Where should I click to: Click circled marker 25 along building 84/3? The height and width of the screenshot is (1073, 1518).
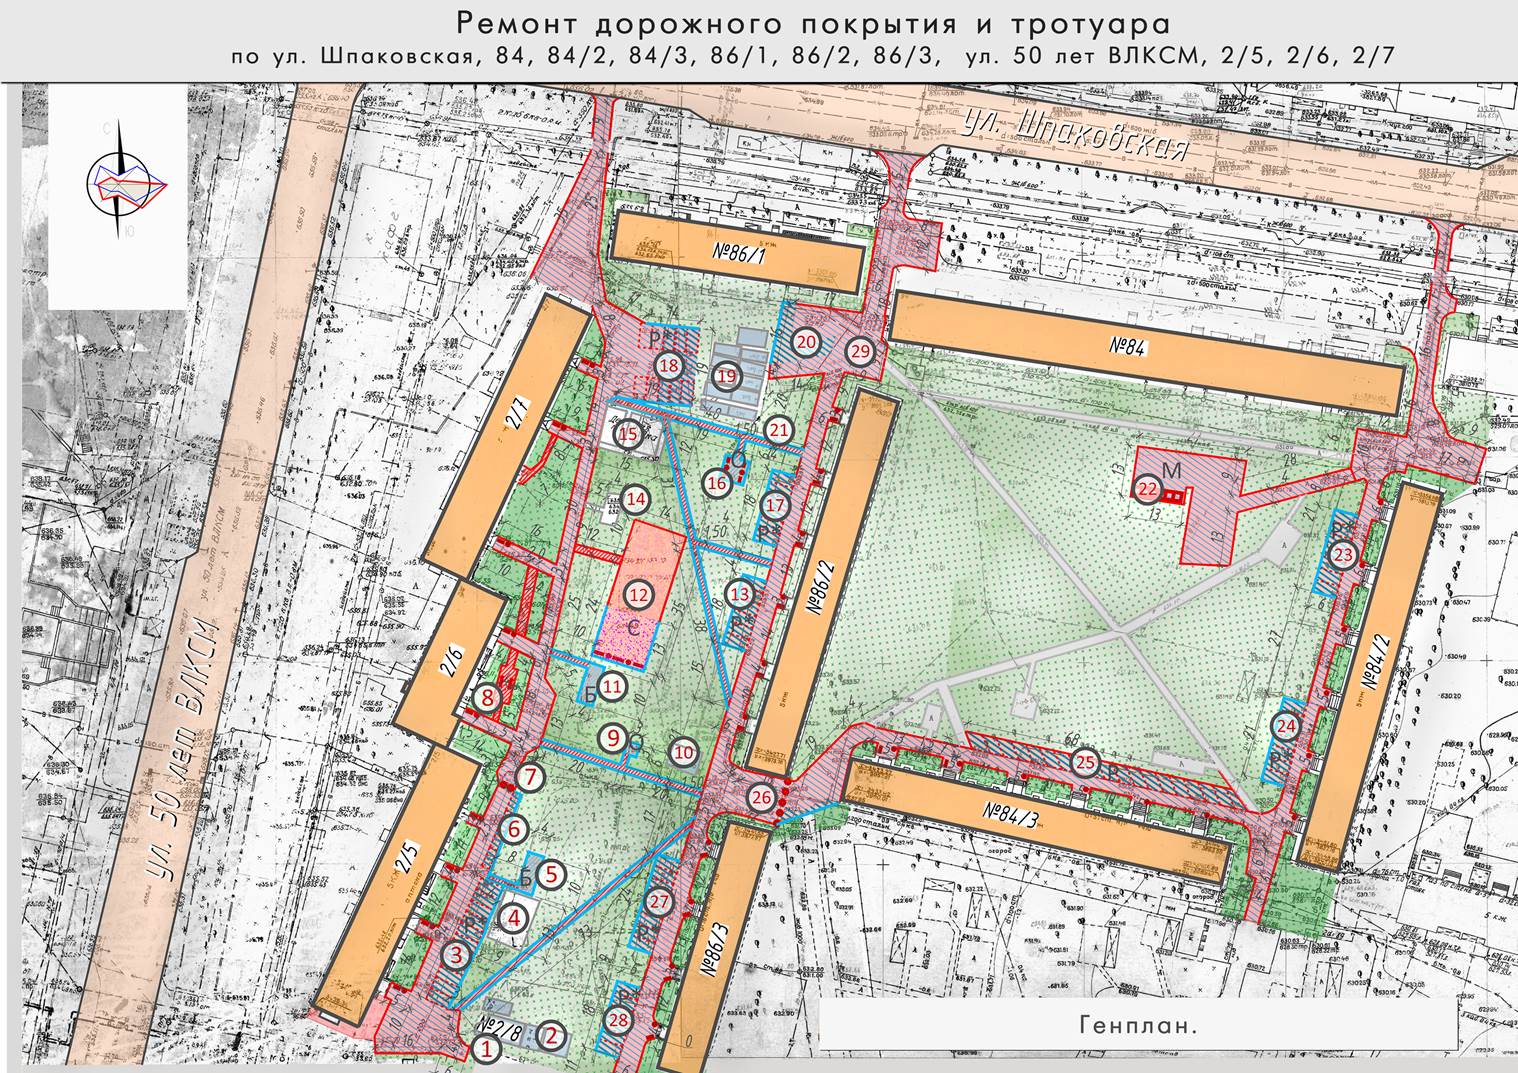(1084, 763)
